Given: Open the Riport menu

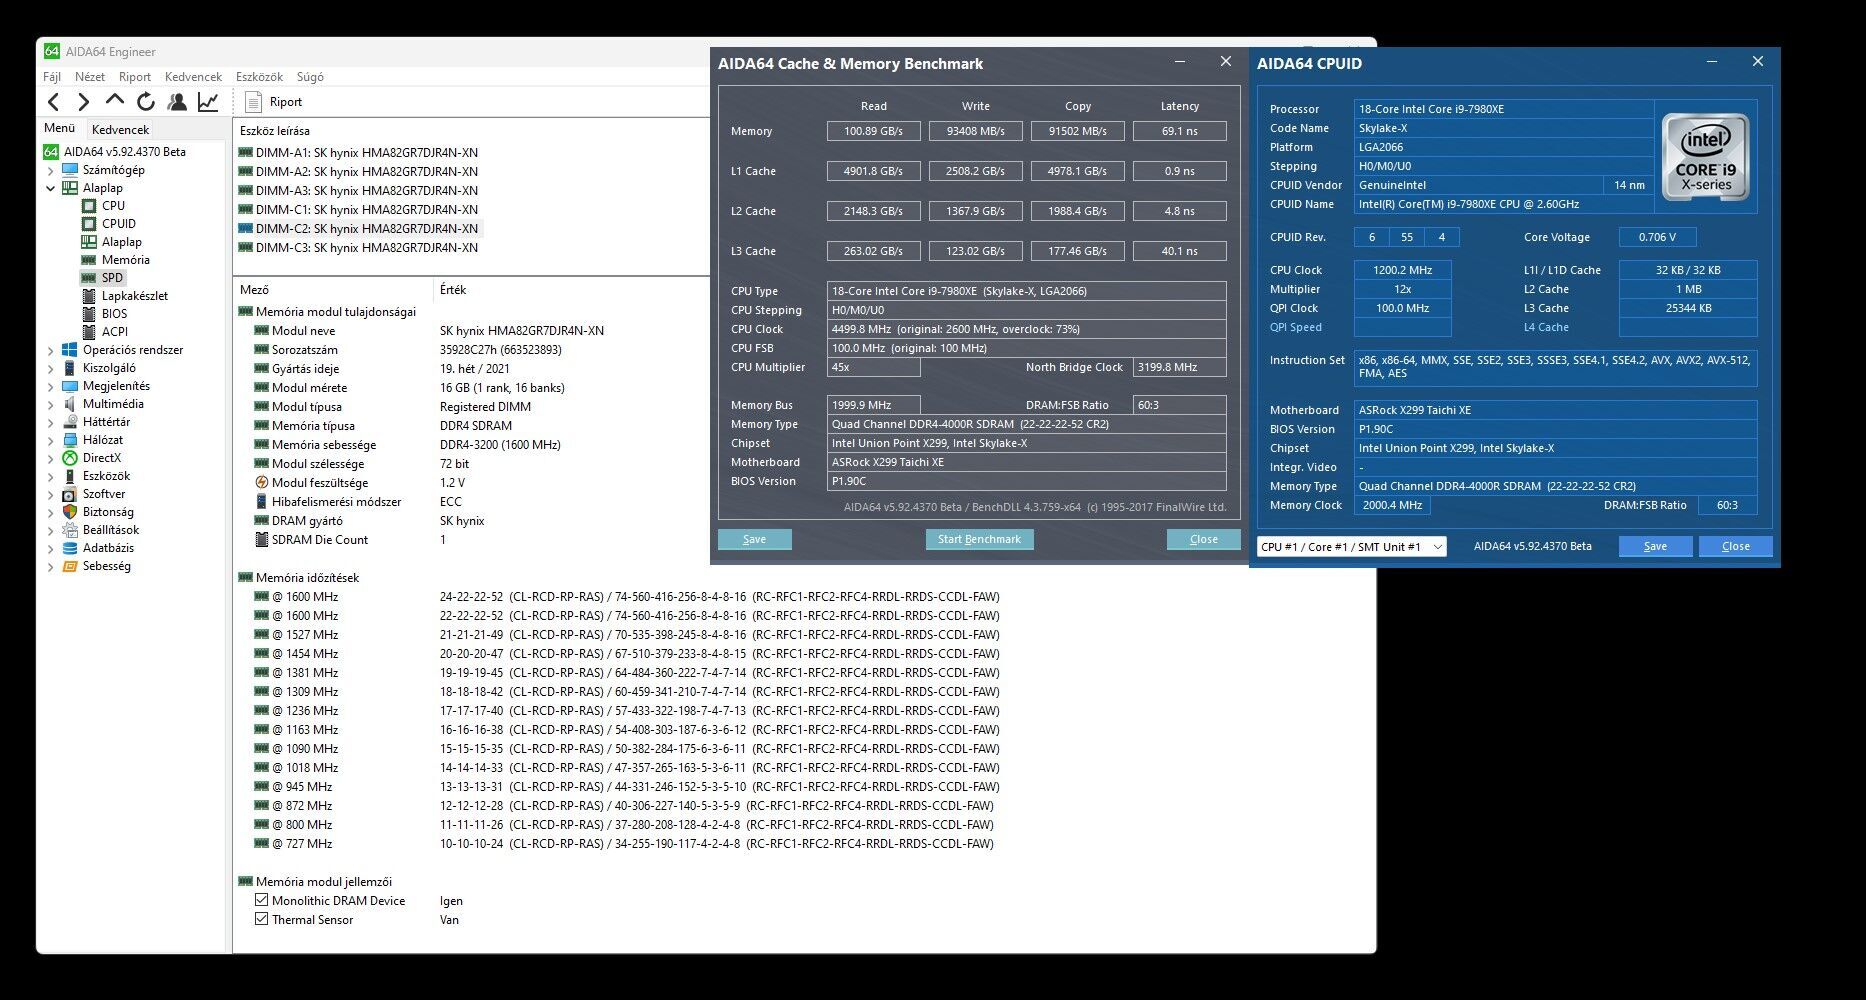Looking at the screenshot, I should click(135, 77).
